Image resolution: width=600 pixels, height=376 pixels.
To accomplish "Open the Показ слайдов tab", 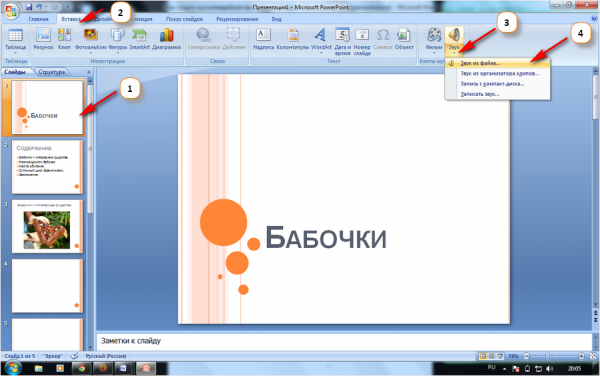I will pyautogui.click(x=184, y=19).
